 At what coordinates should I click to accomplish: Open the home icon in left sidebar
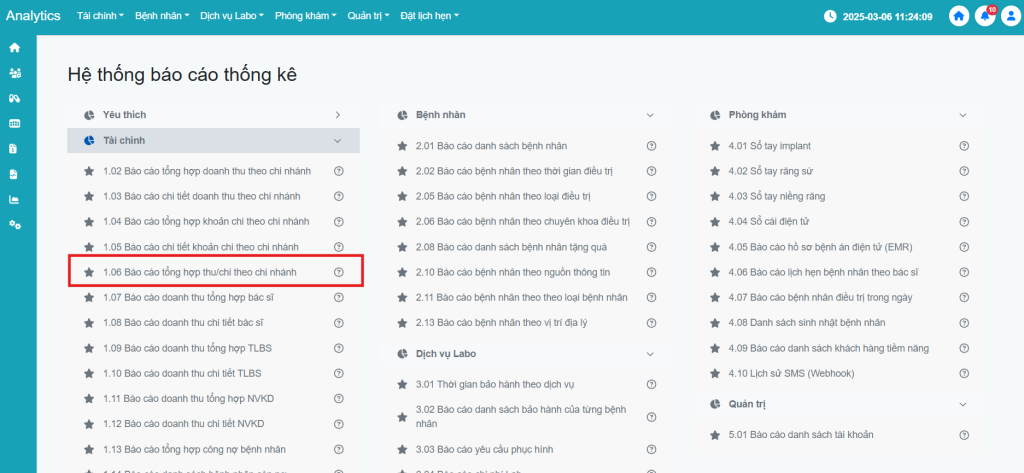[x=14, y=47]
